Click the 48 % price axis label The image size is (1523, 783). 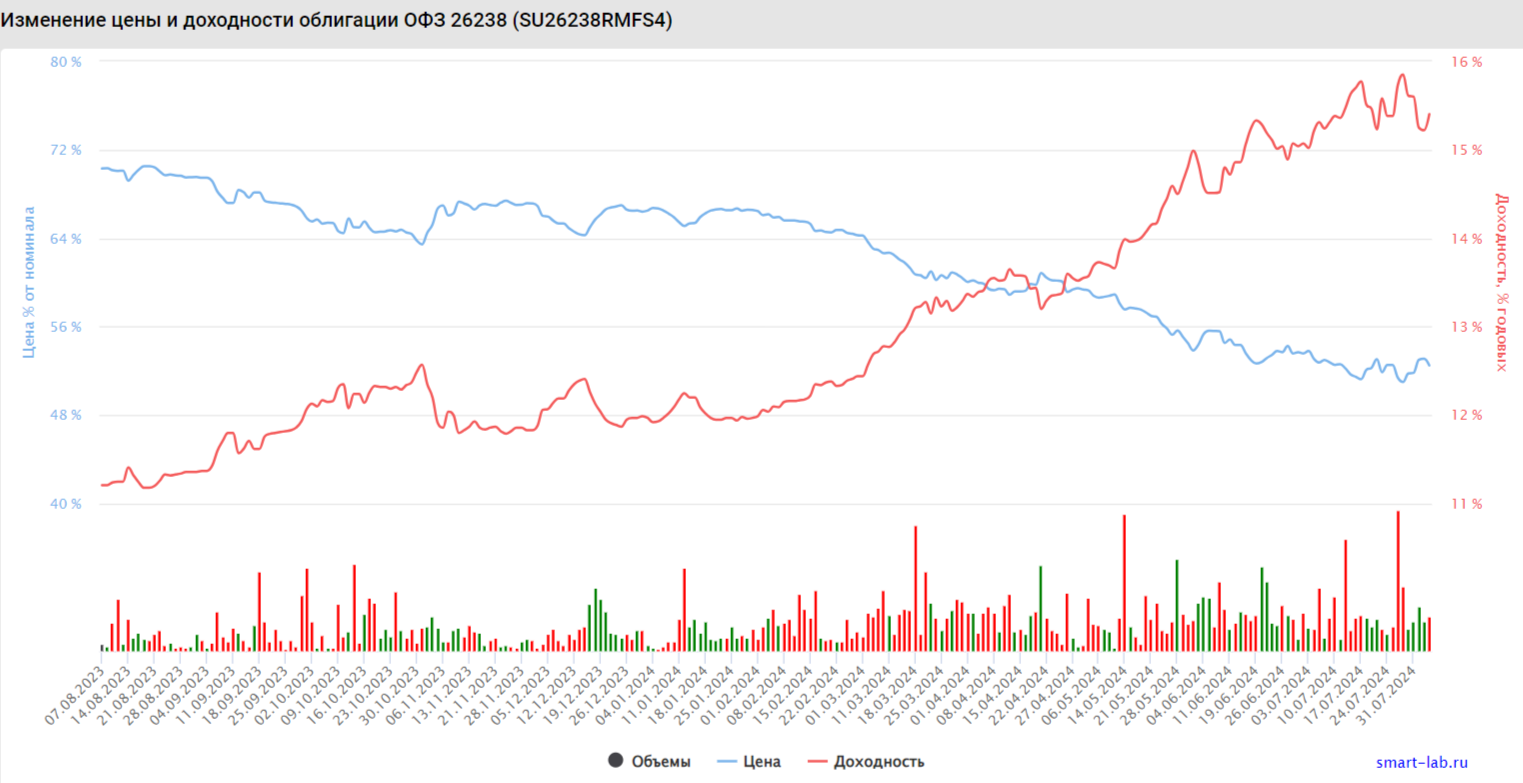66,415
